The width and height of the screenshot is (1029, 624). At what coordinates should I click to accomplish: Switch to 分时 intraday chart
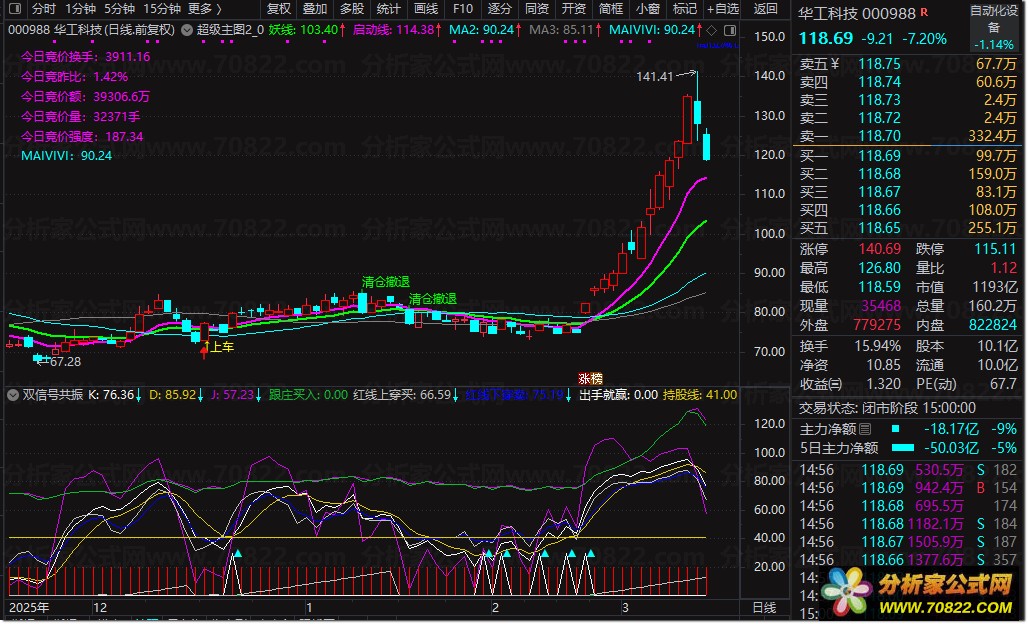(44, 9)
